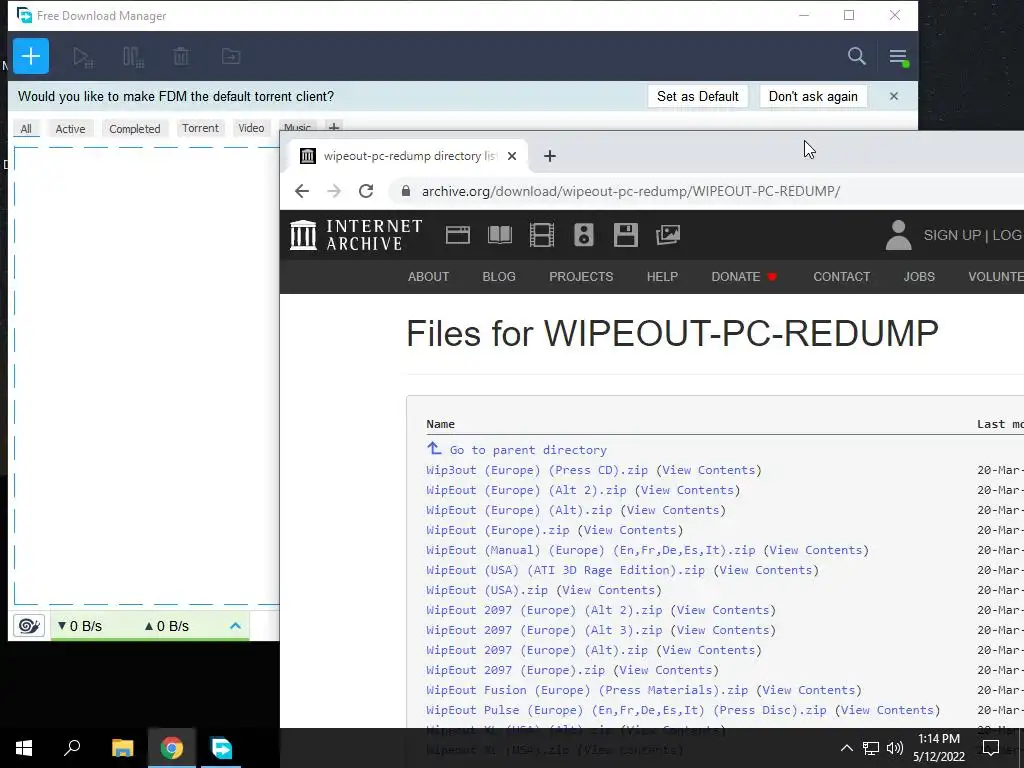
Task: Click the pause-all downloads icon in FDM
Action: [133, 57]
